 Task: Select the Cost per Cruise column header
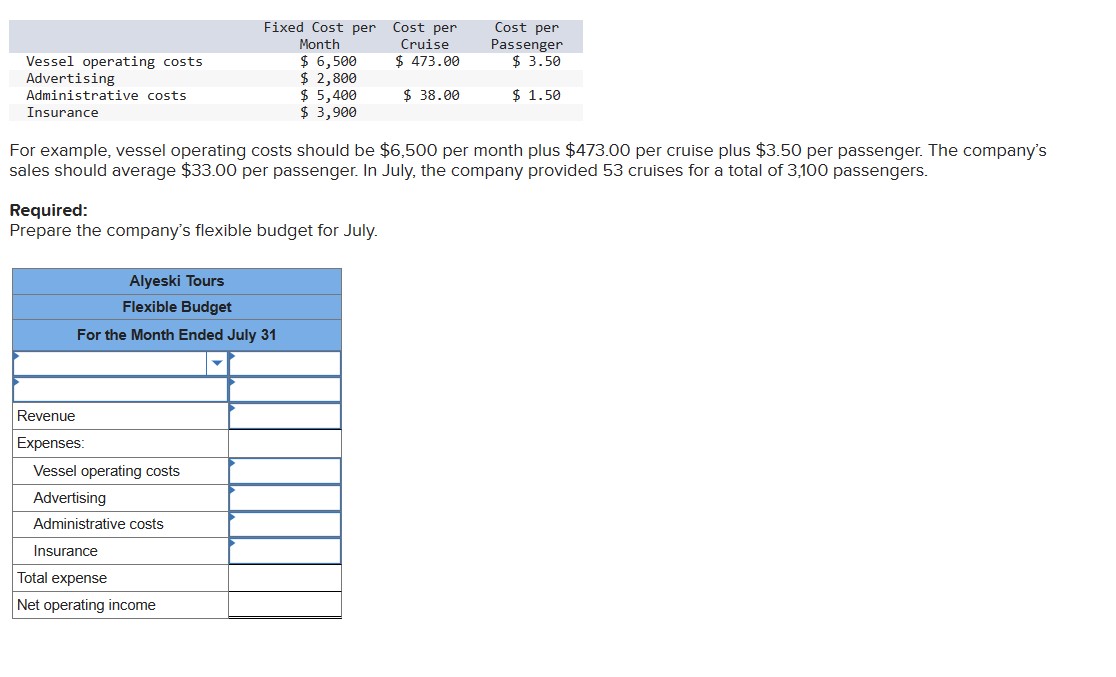(425, 35)
